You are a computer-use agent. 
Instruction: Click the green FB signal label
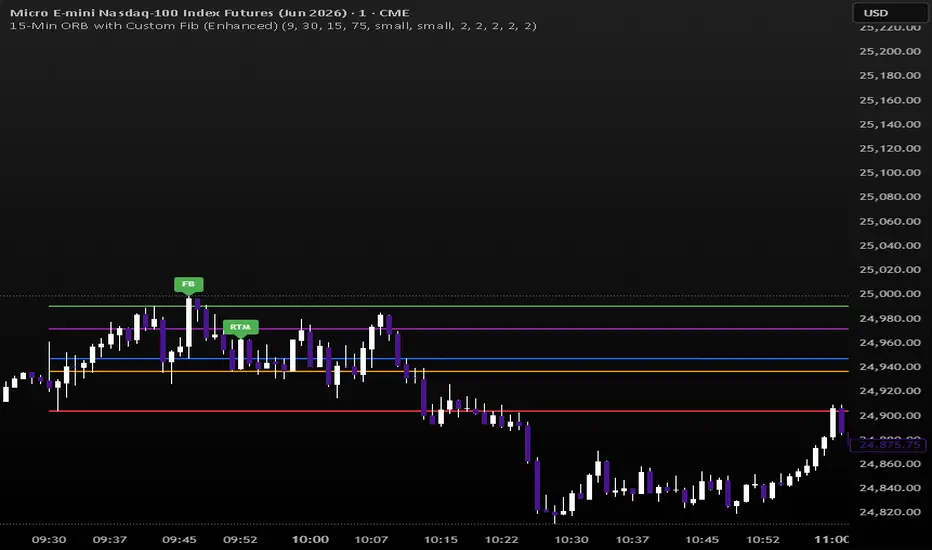[x=188, y=284]
